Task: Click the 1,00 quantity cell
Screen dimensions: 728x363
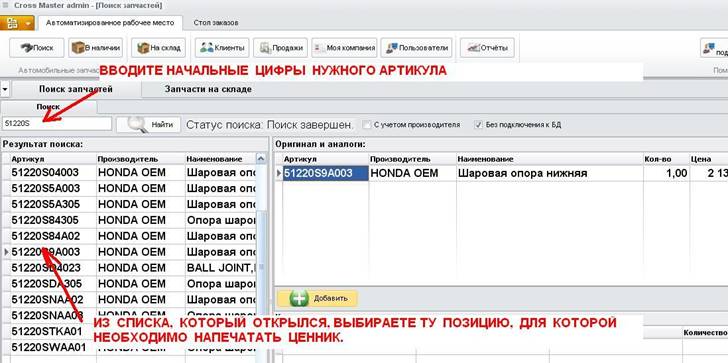Action: point(666,173)
